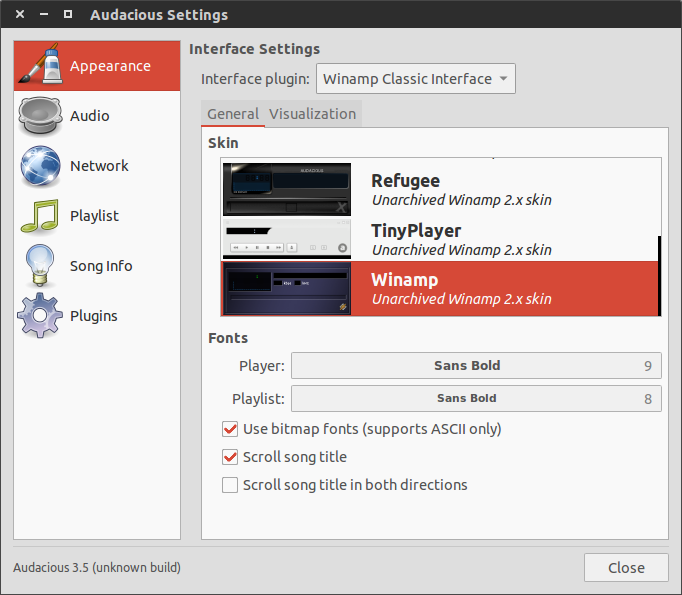Disable Use bitmap fonts checkbox
682x595 pixels.
(230, 429)
